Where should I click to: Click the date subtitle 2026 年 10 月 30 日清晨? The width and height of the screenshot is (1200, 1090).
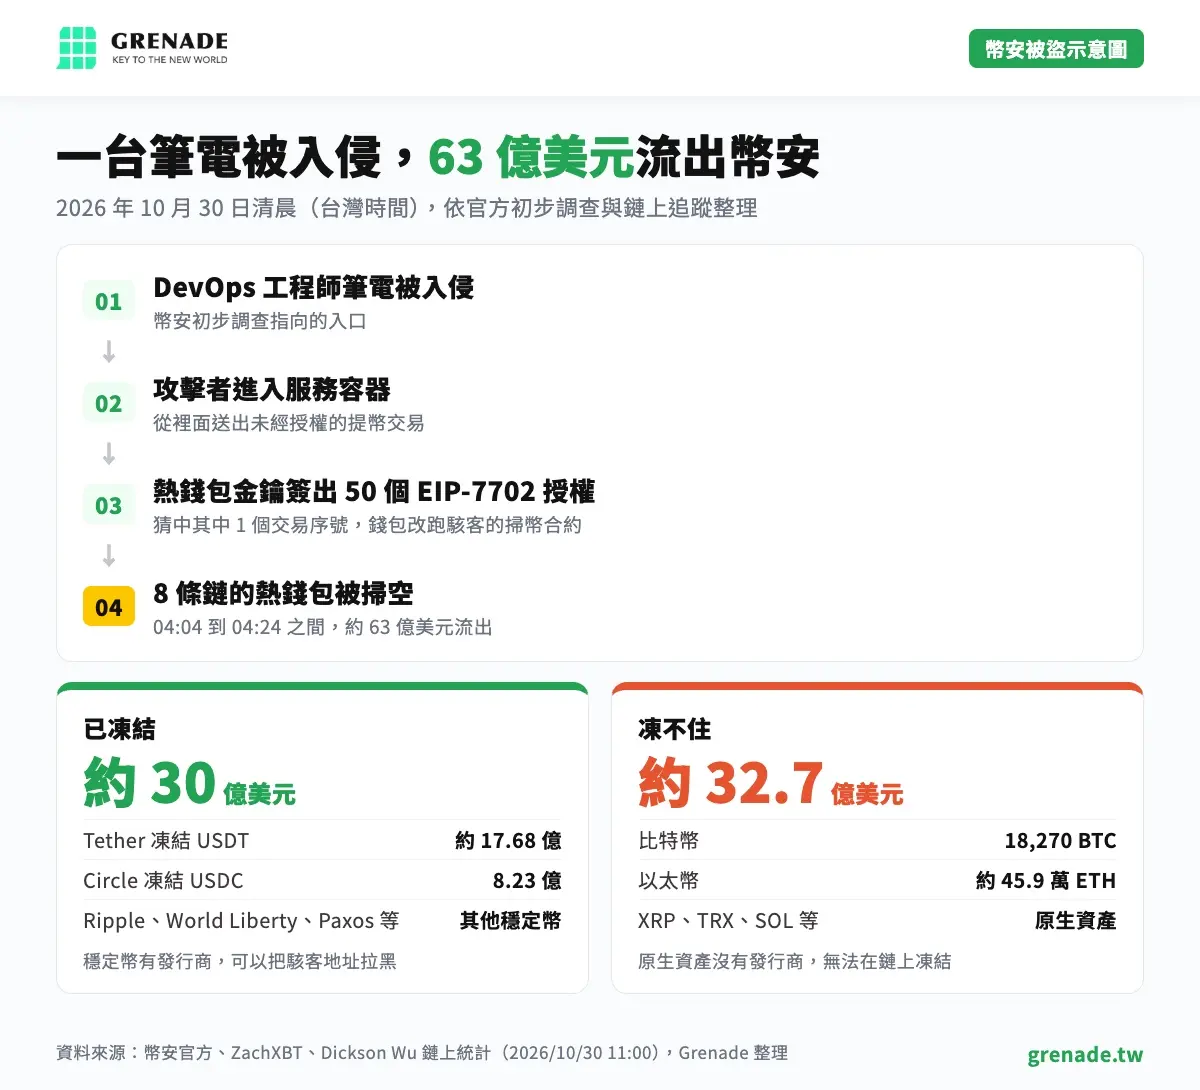point(176,208)
